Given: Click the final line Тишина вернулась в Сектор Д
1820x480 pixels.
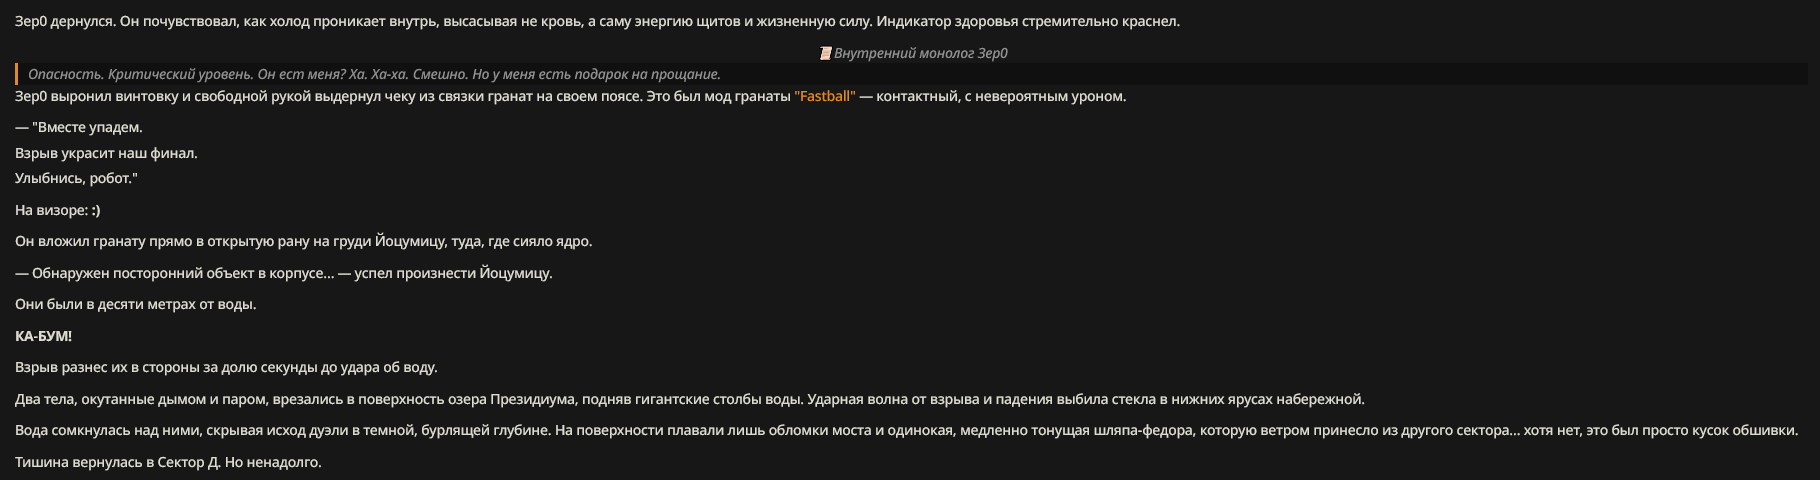Looking at the screenshot, I should [168, 462].
